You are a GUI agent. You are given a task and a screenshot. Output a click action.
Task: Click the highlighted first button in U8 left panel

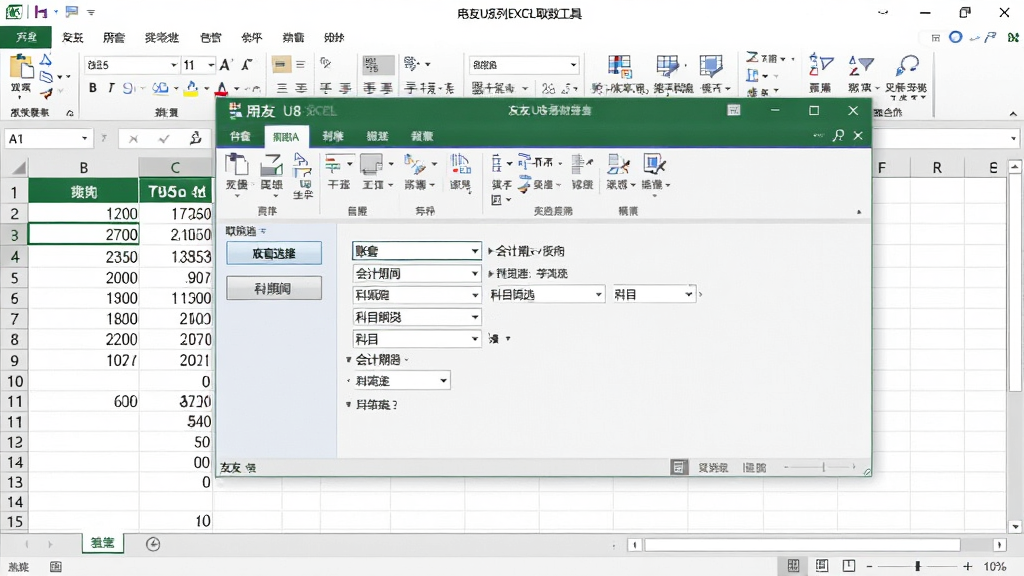tap(274, 253)
